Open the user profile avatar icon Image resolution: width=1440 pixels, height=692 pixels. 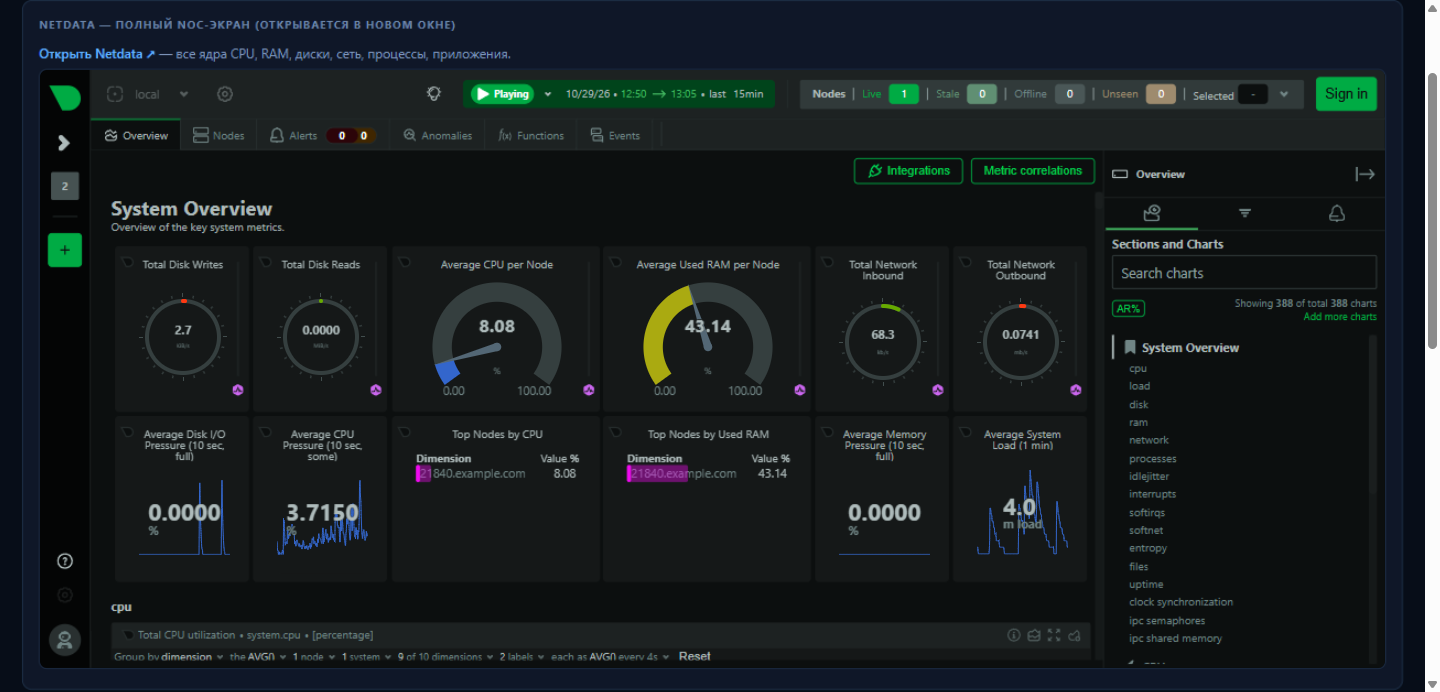[65, 640]
